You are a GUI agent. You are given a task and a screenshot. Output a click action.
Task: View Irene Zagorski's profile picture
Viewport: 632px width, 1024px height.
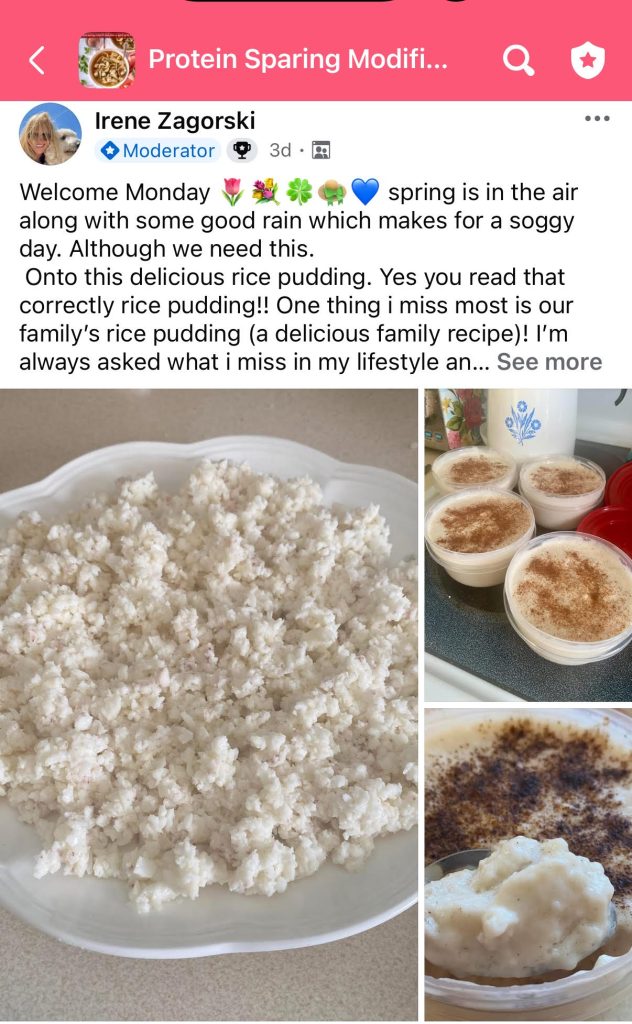pyautogui.click(x=50, y=134)
